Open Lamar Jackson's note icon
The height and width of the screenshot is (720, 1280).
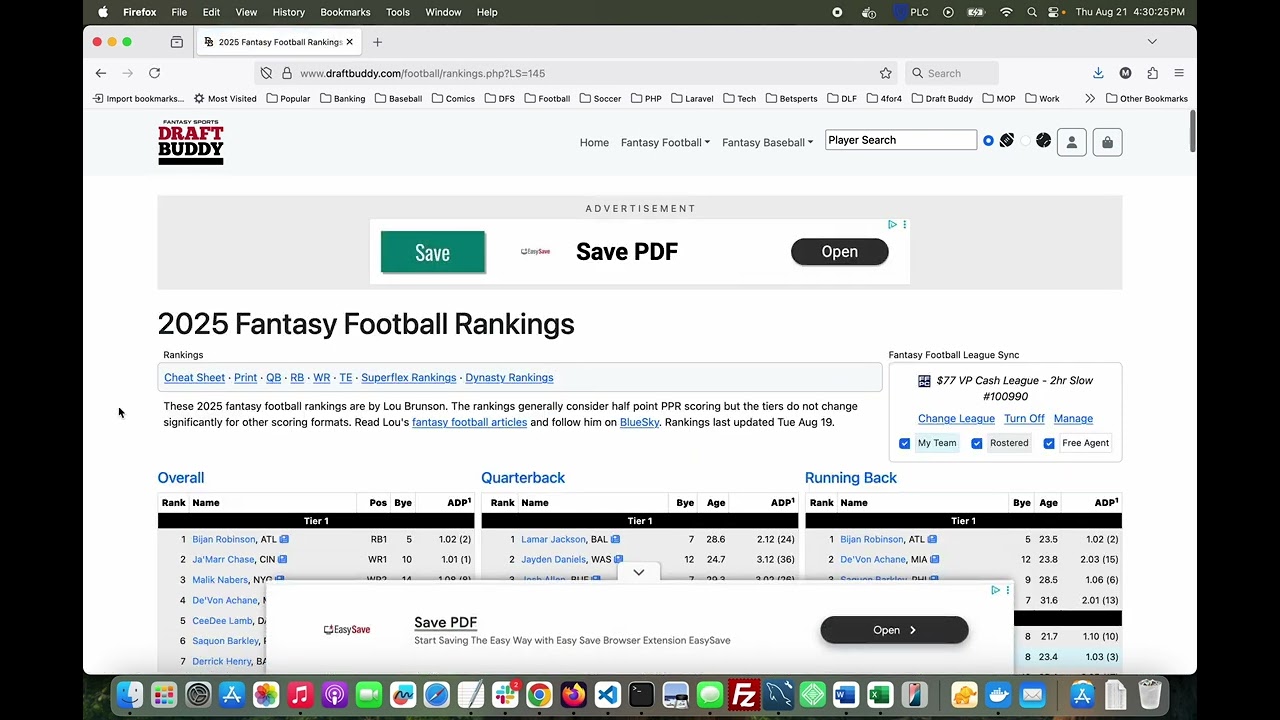pyautogui.click(x=615, y=539)
